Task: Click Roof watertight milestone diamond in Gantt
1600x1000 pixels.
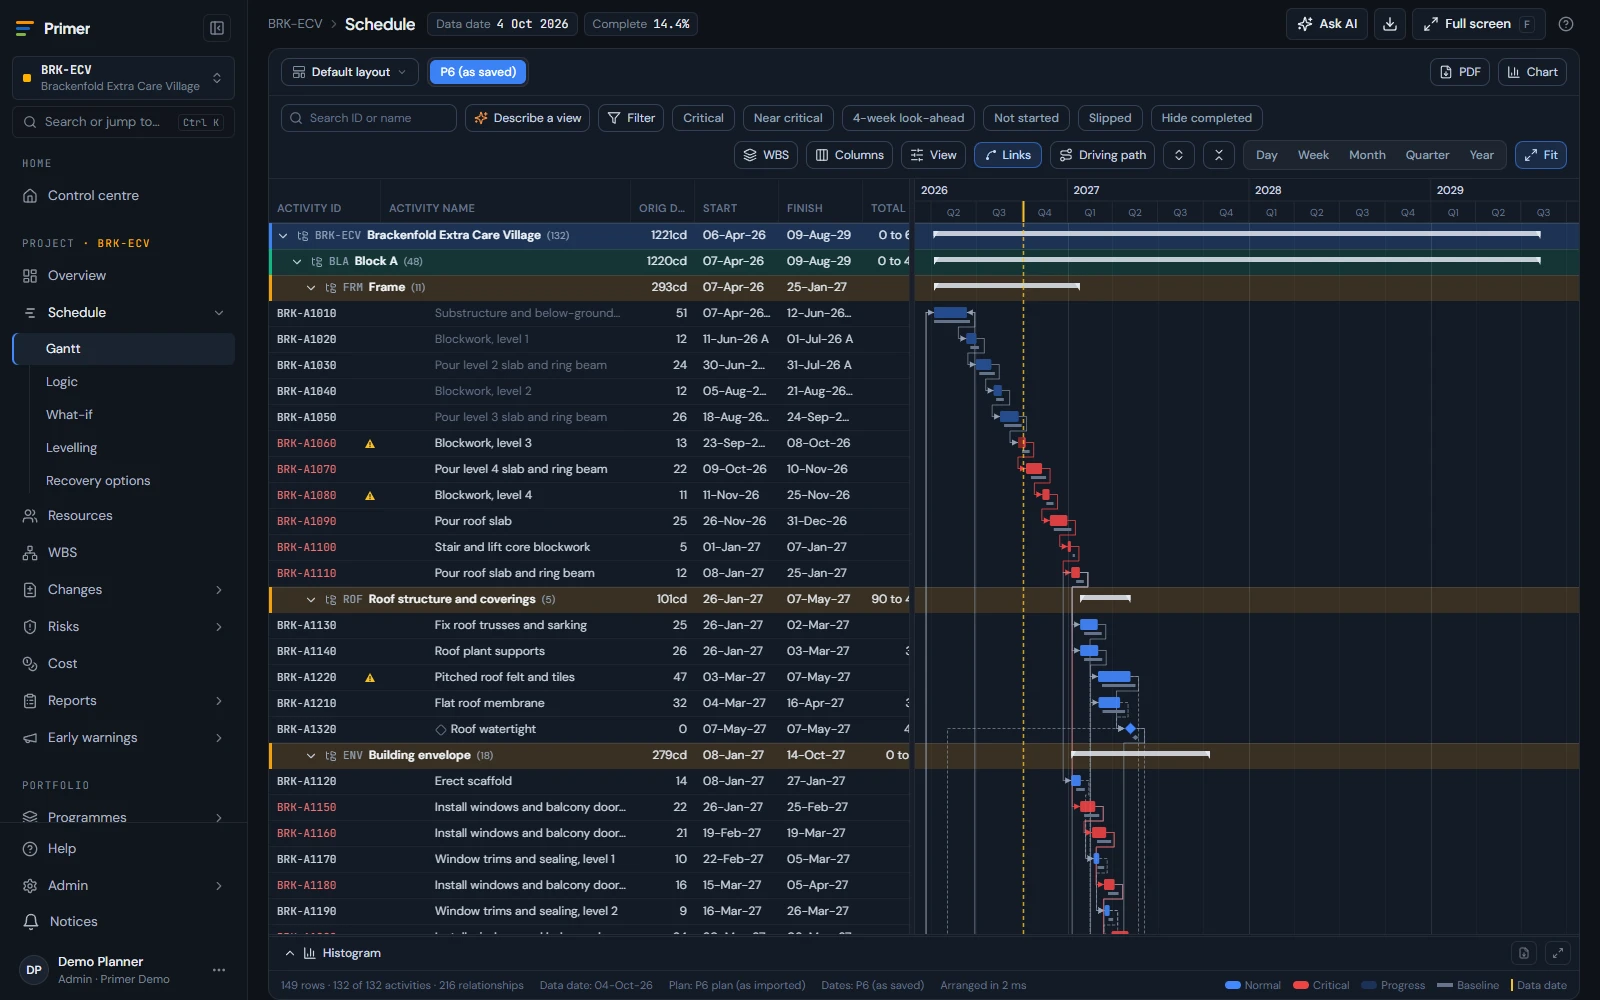Action: [x=1131, y=729]
